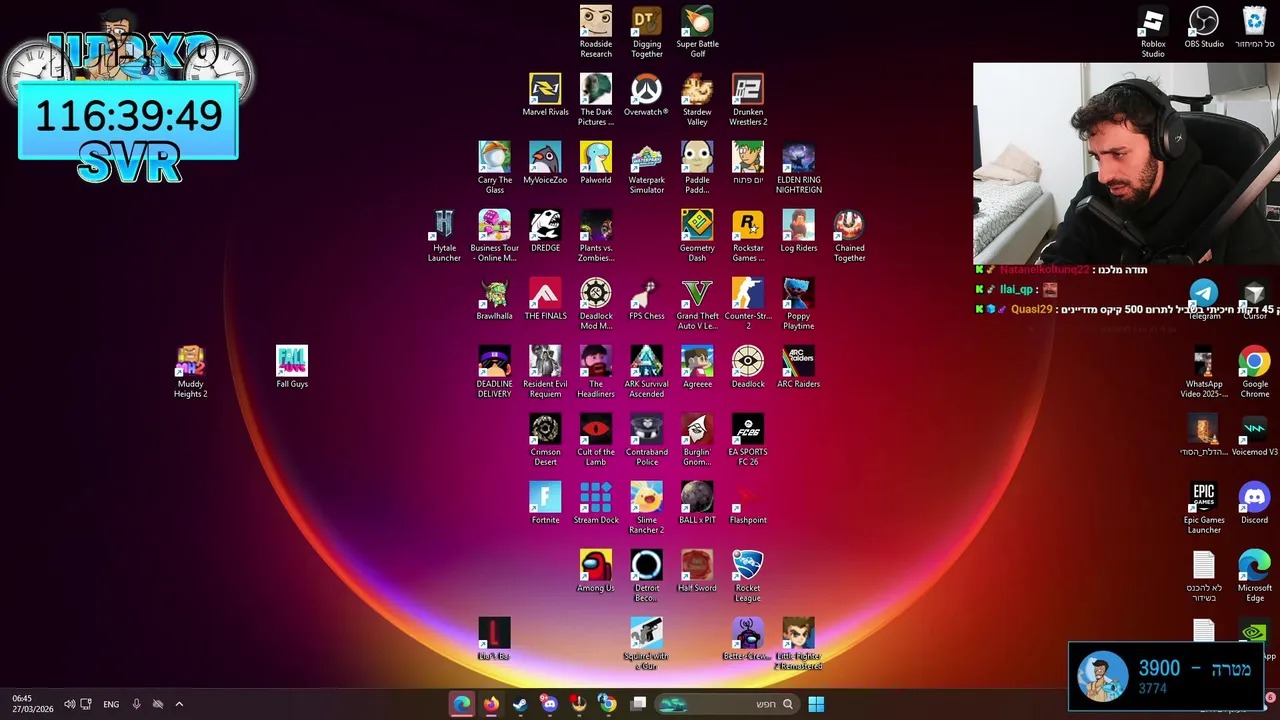Open EA SPORTS FC 26 icon
This screenshot has width=1280, height=720.
pos(748,440)
